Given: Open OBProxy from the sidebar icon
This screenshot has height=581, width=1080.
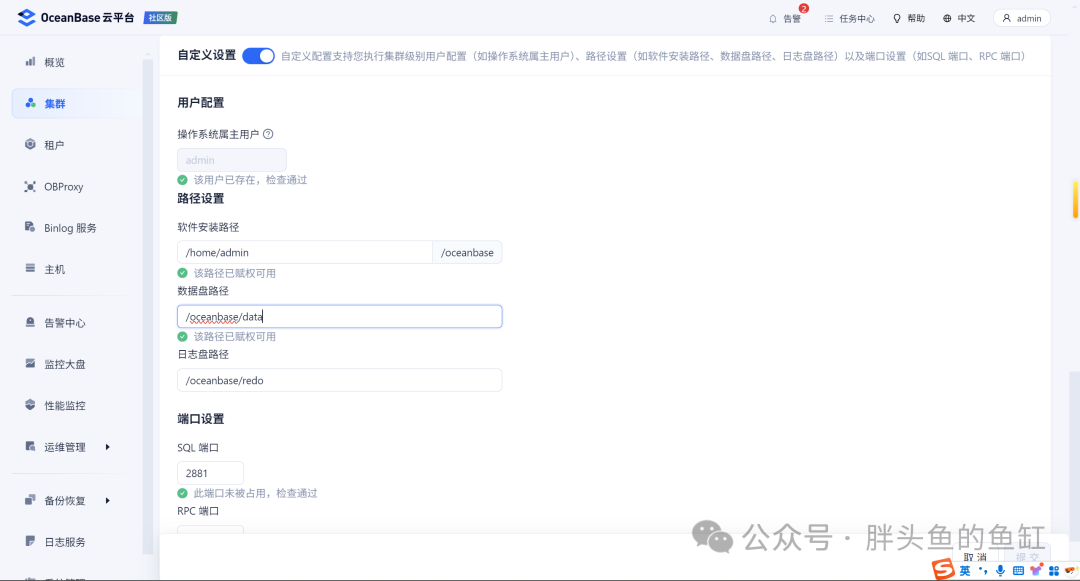Looking at the screenshot, I should pyautogui.click(x=30, y=187).
